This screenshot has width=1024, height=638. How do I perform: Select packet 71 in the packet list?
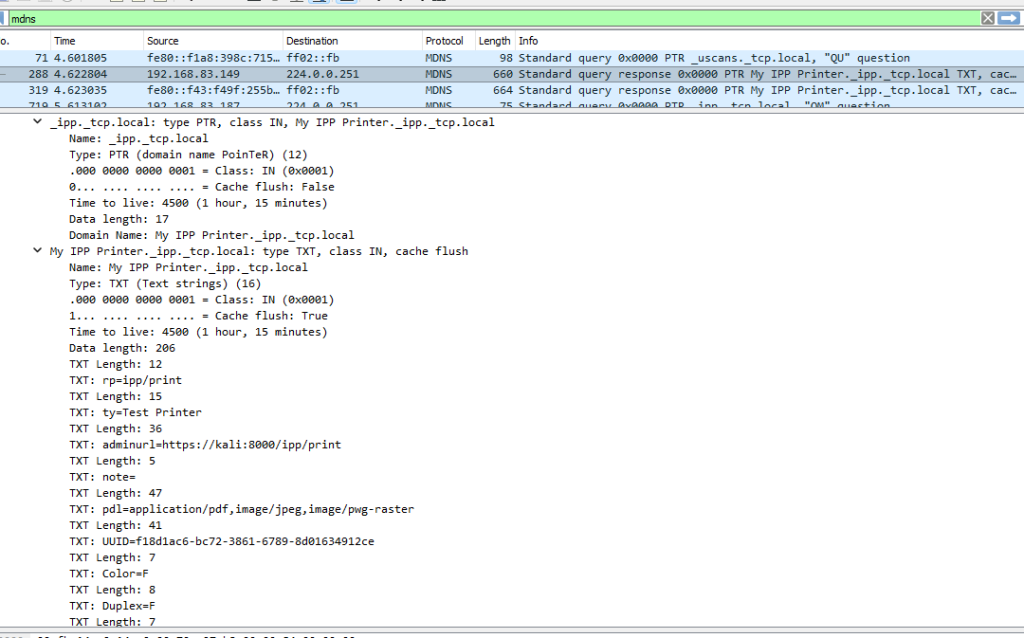point(300,58)
